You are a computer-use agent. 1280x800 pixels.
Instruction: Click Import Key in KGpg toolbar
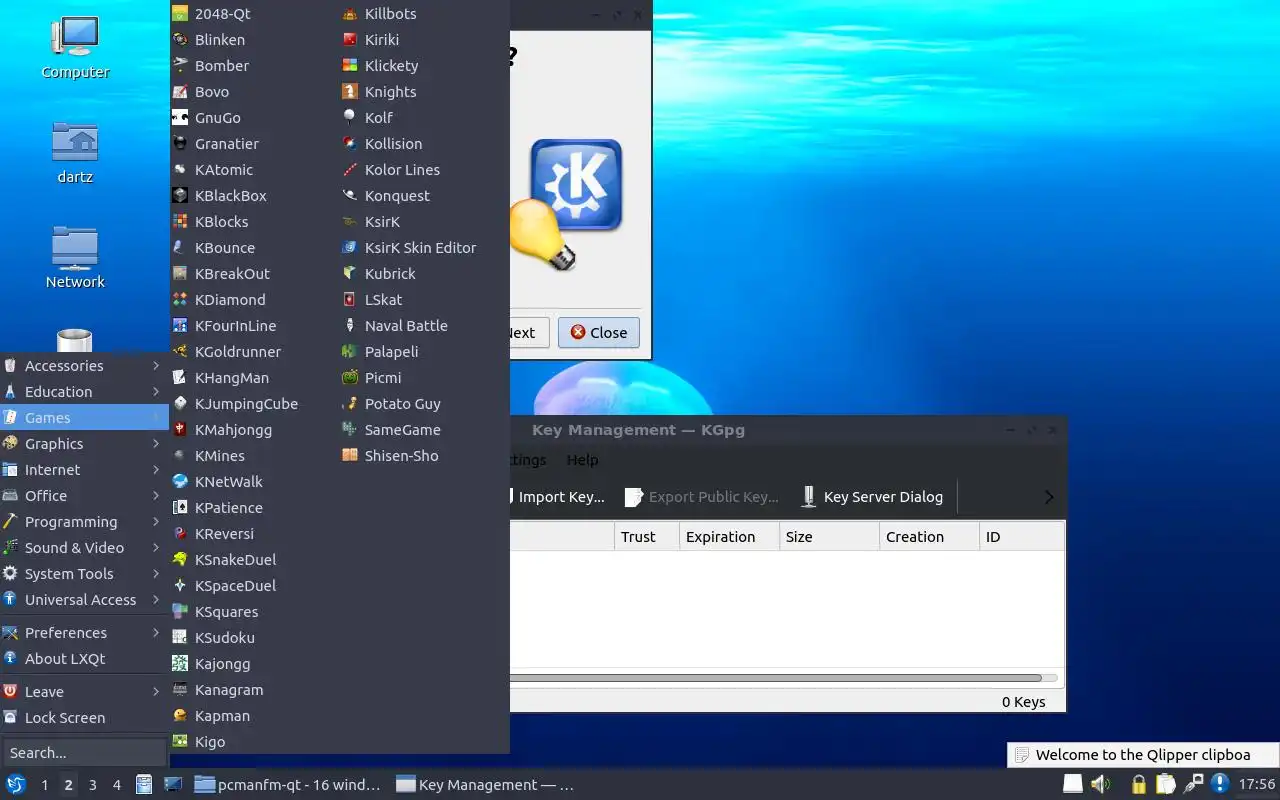[x=556, y=497]
